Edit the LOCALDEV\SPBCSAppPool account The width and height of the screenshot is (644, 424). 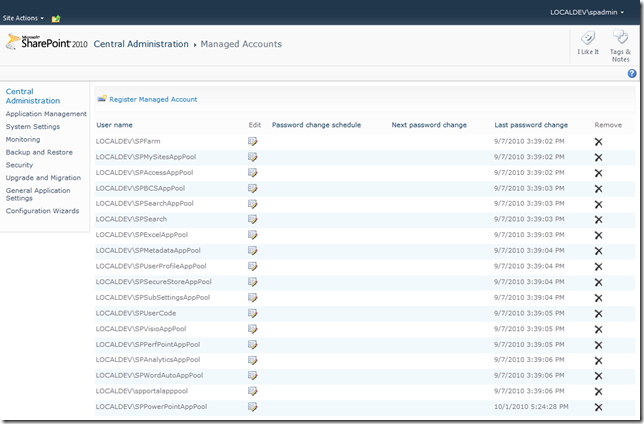pos(253,188)
